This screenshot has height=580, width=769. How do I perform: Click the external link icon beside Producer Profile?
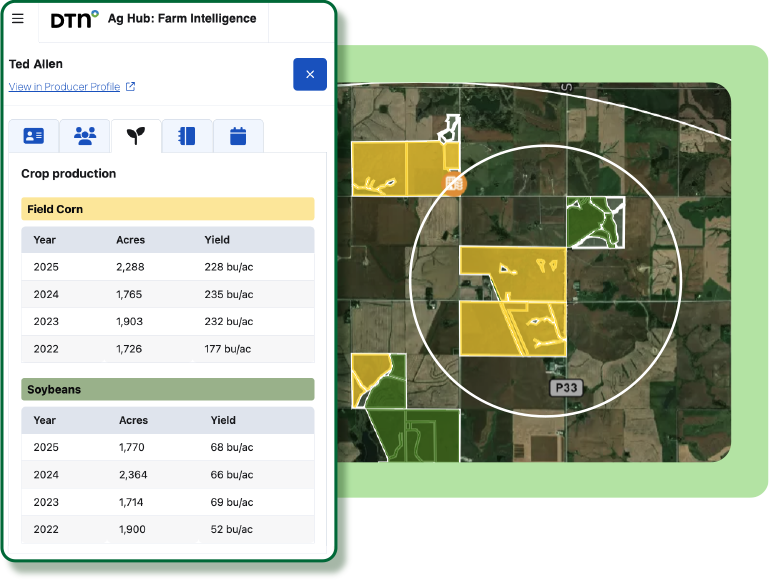click(130, 87)
